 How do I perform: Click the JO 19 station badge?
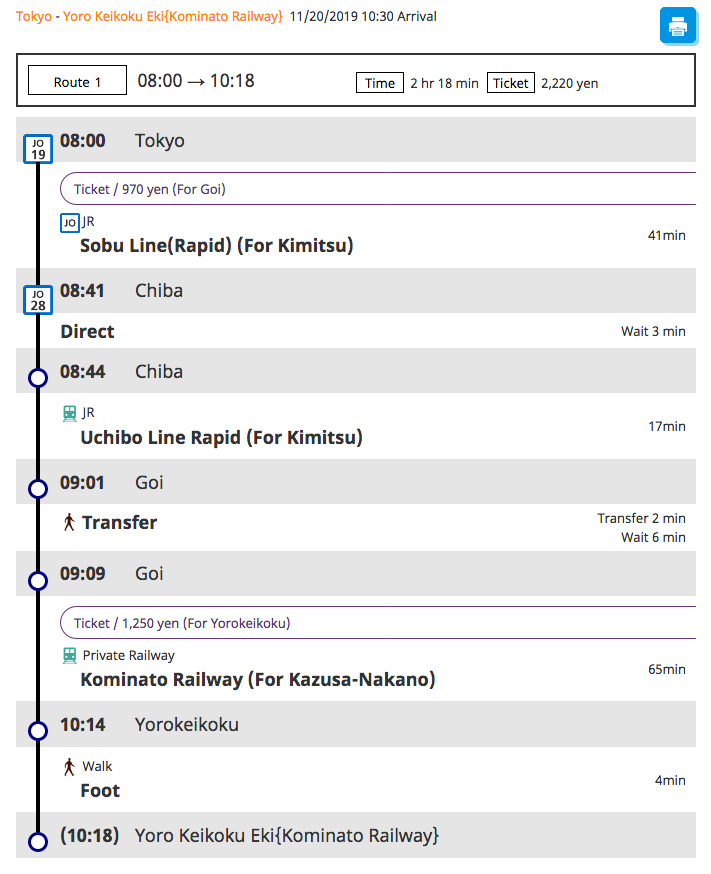38,149
